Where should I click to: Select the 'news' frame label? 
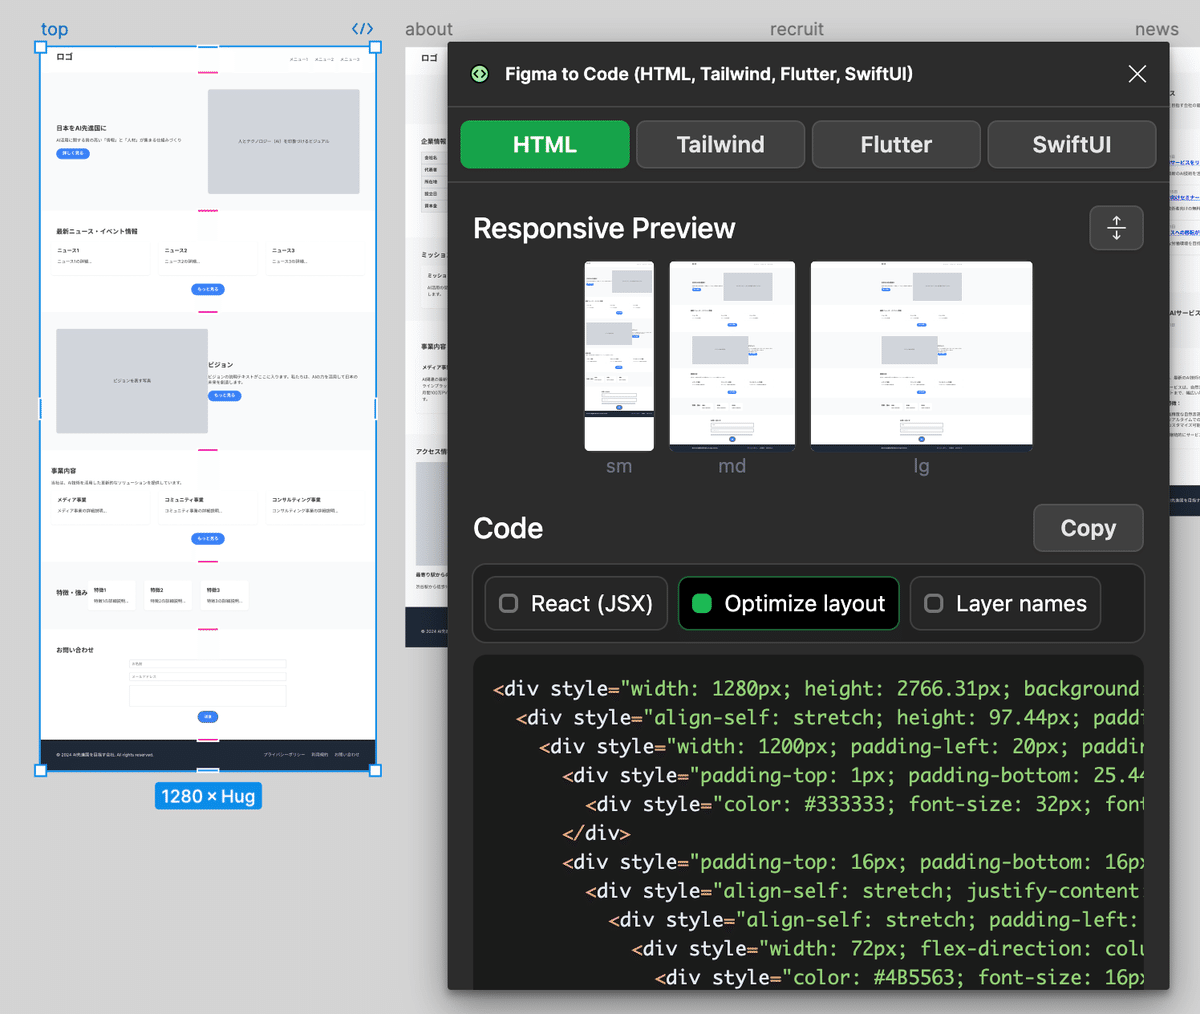pyautogui.click(x=1156, y=29)
